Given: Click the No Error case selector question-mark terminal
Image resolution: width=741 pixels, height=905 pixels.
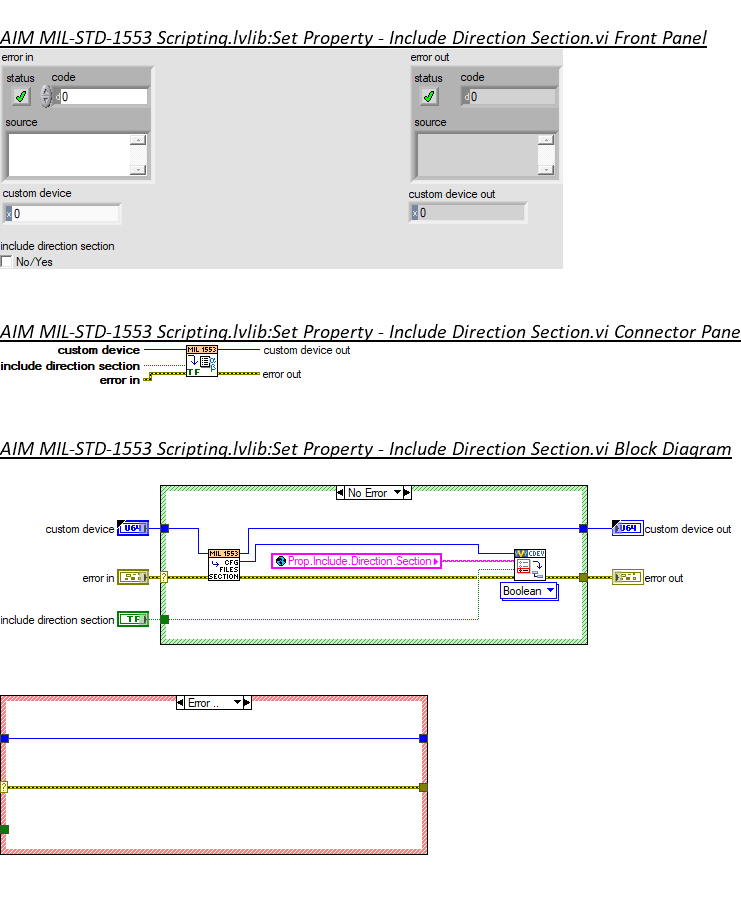Looking at the screenshot, I should click(x=164, y=577).
